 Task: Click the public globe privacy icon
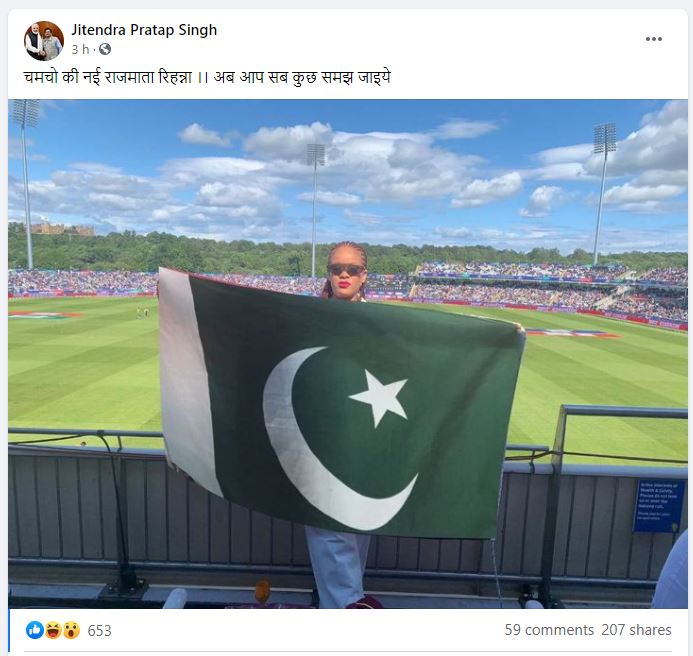(x=105, y=49)
